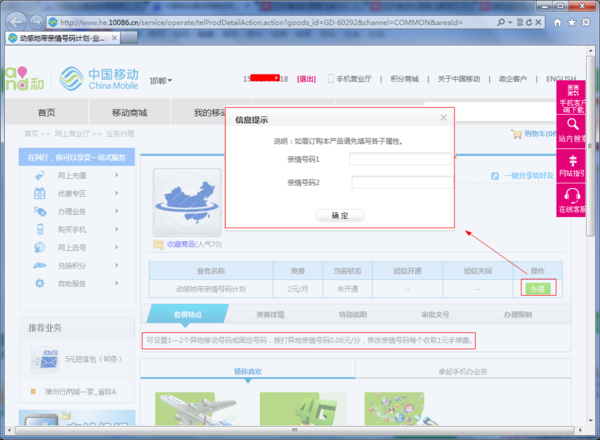The image size is (600, 440).
Task: Click the 兑换积分 sidebar icon
Action: [x=39, y=265]
